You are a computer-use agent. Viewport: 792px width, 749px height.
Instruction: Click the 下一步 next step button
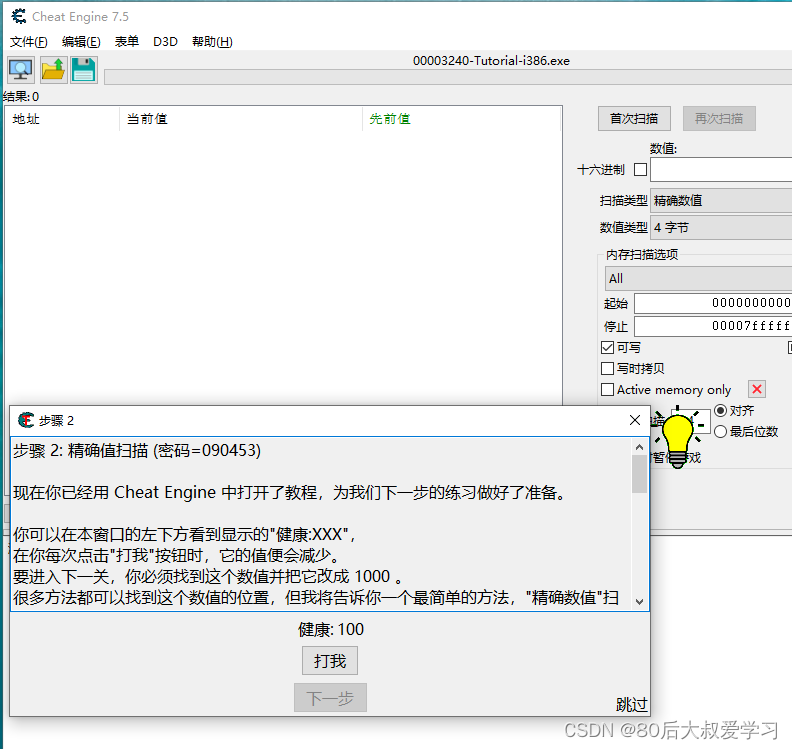[x=330, y=698]
